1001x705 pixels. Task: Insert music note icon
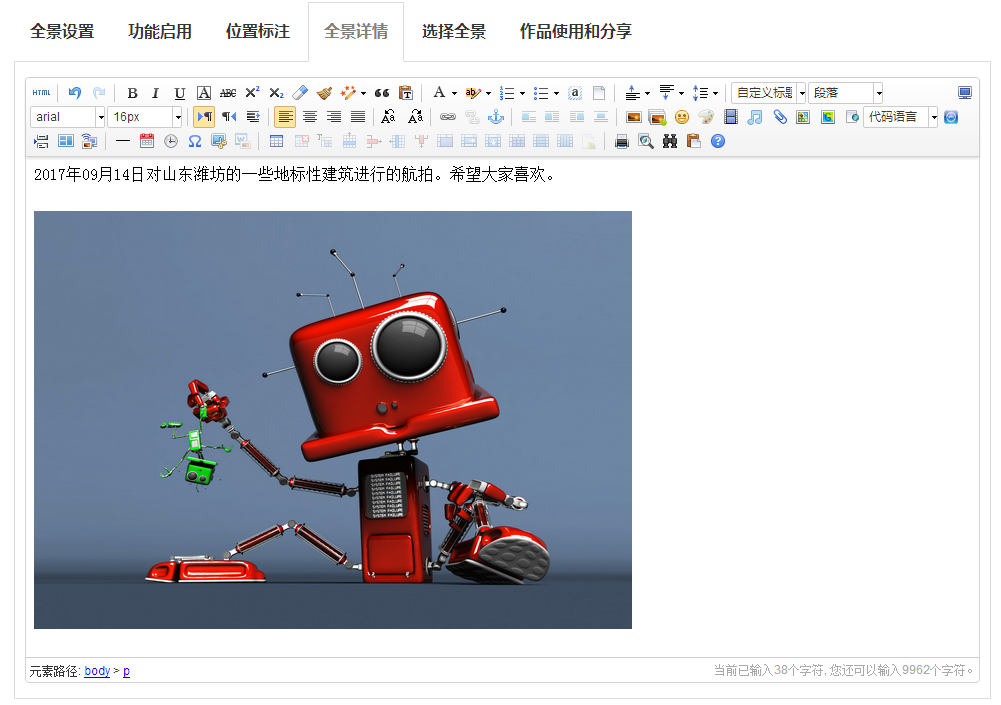click(755, 117)
